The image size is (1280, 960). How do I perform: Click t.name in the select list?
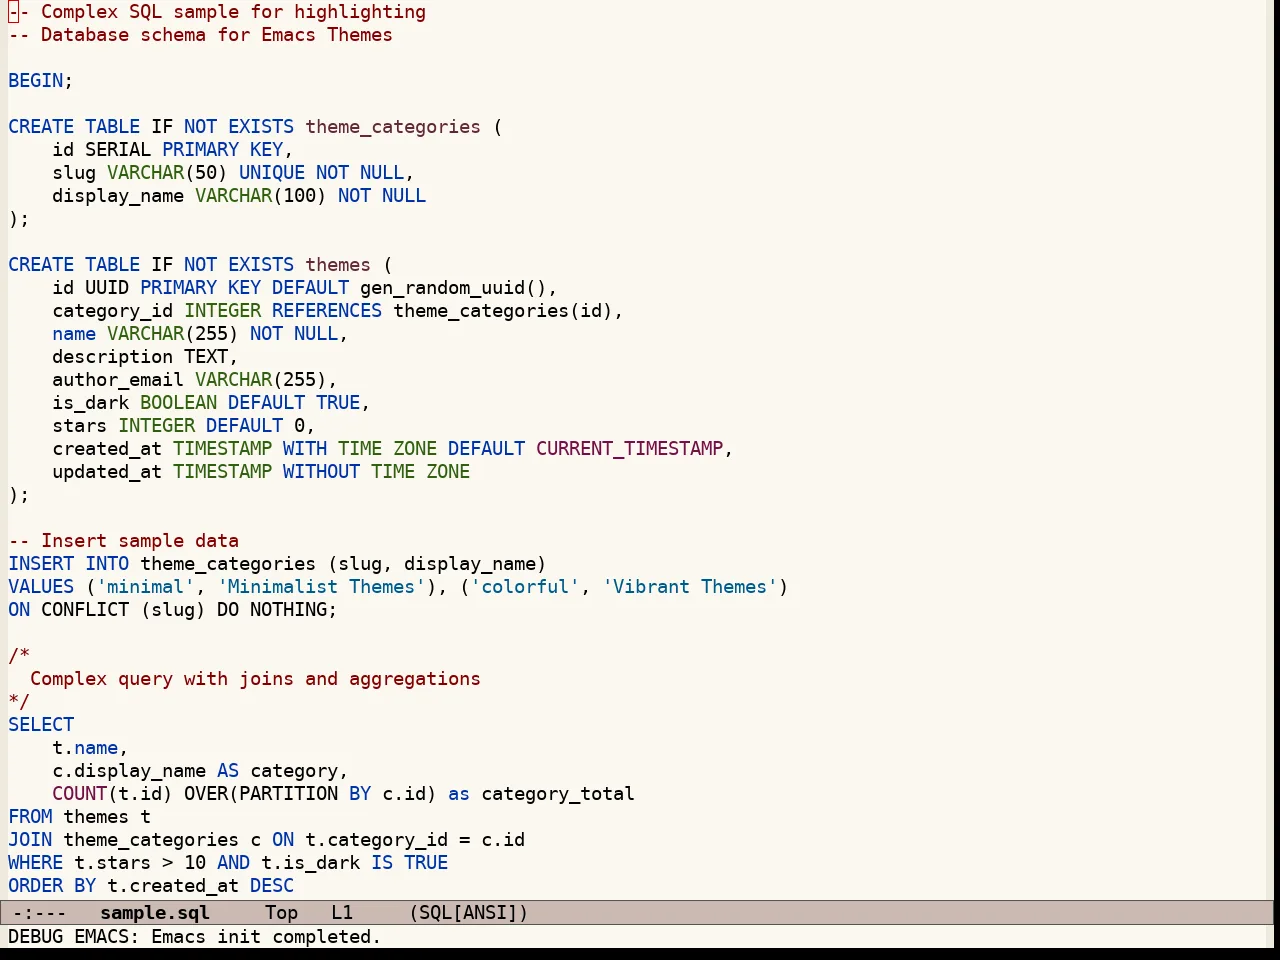tap(85, 747)
